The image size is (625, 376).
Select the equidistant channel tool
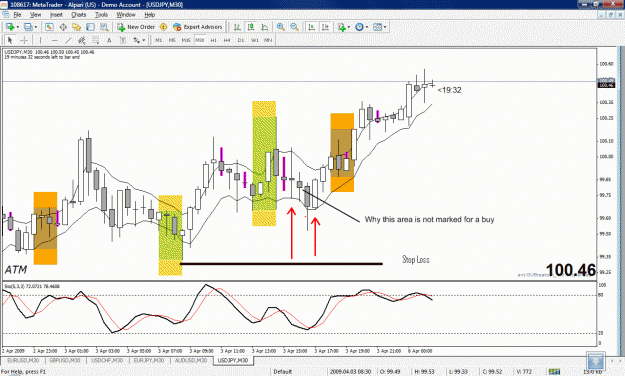pos(82,40)
